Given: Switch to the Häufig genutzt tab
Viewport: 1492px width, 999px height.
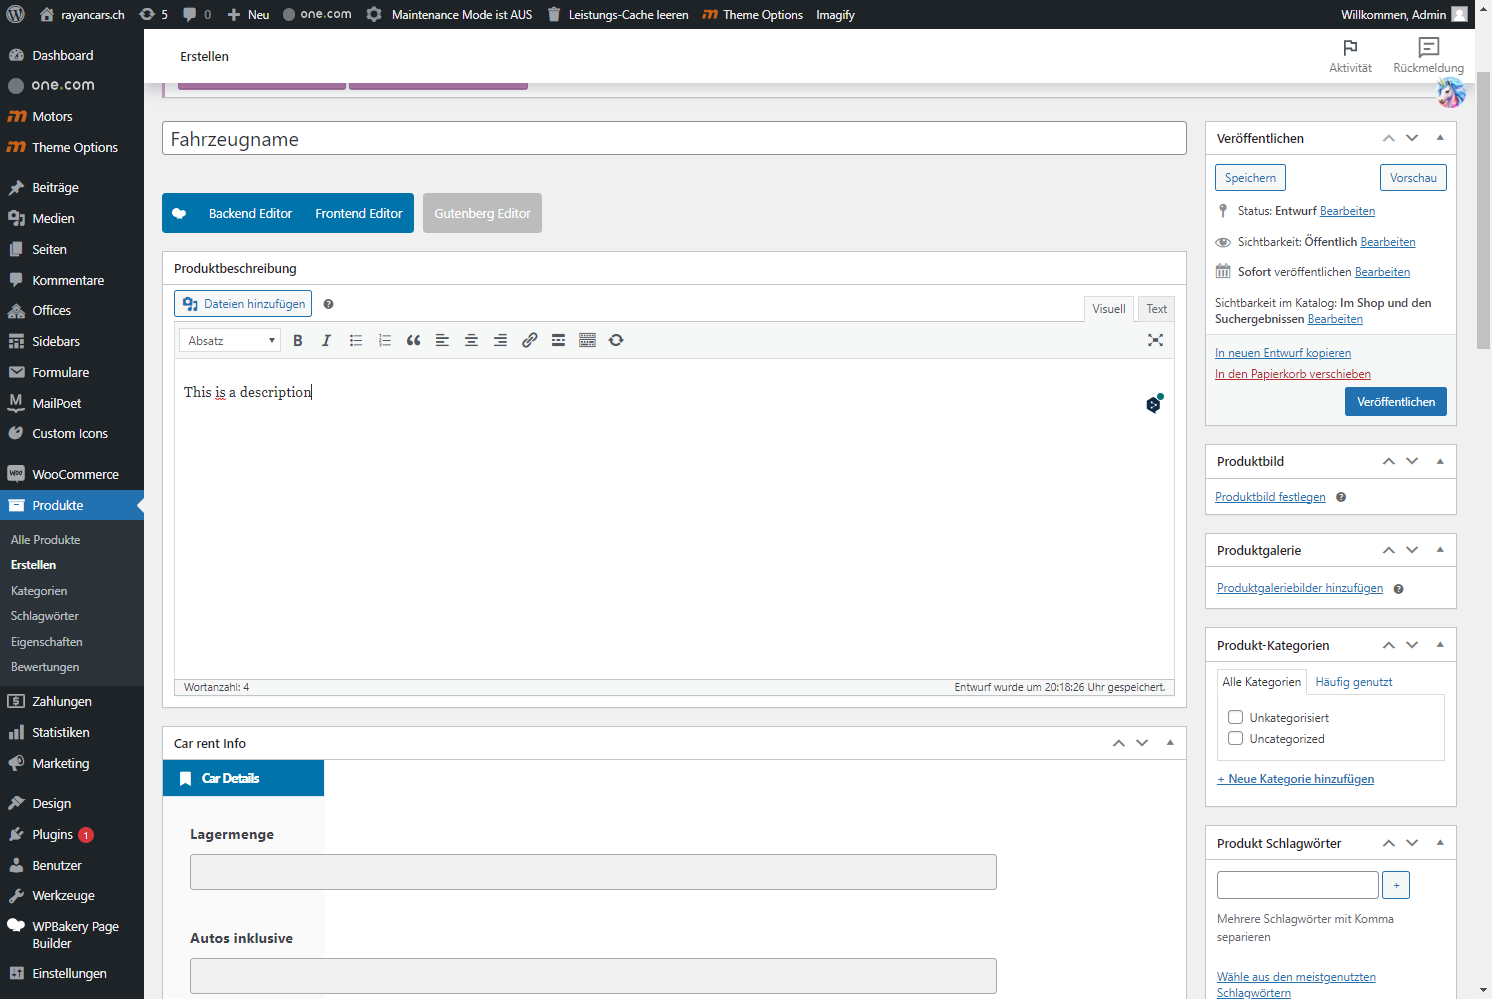Looking at the screenshot, I should coord(1353,682).
